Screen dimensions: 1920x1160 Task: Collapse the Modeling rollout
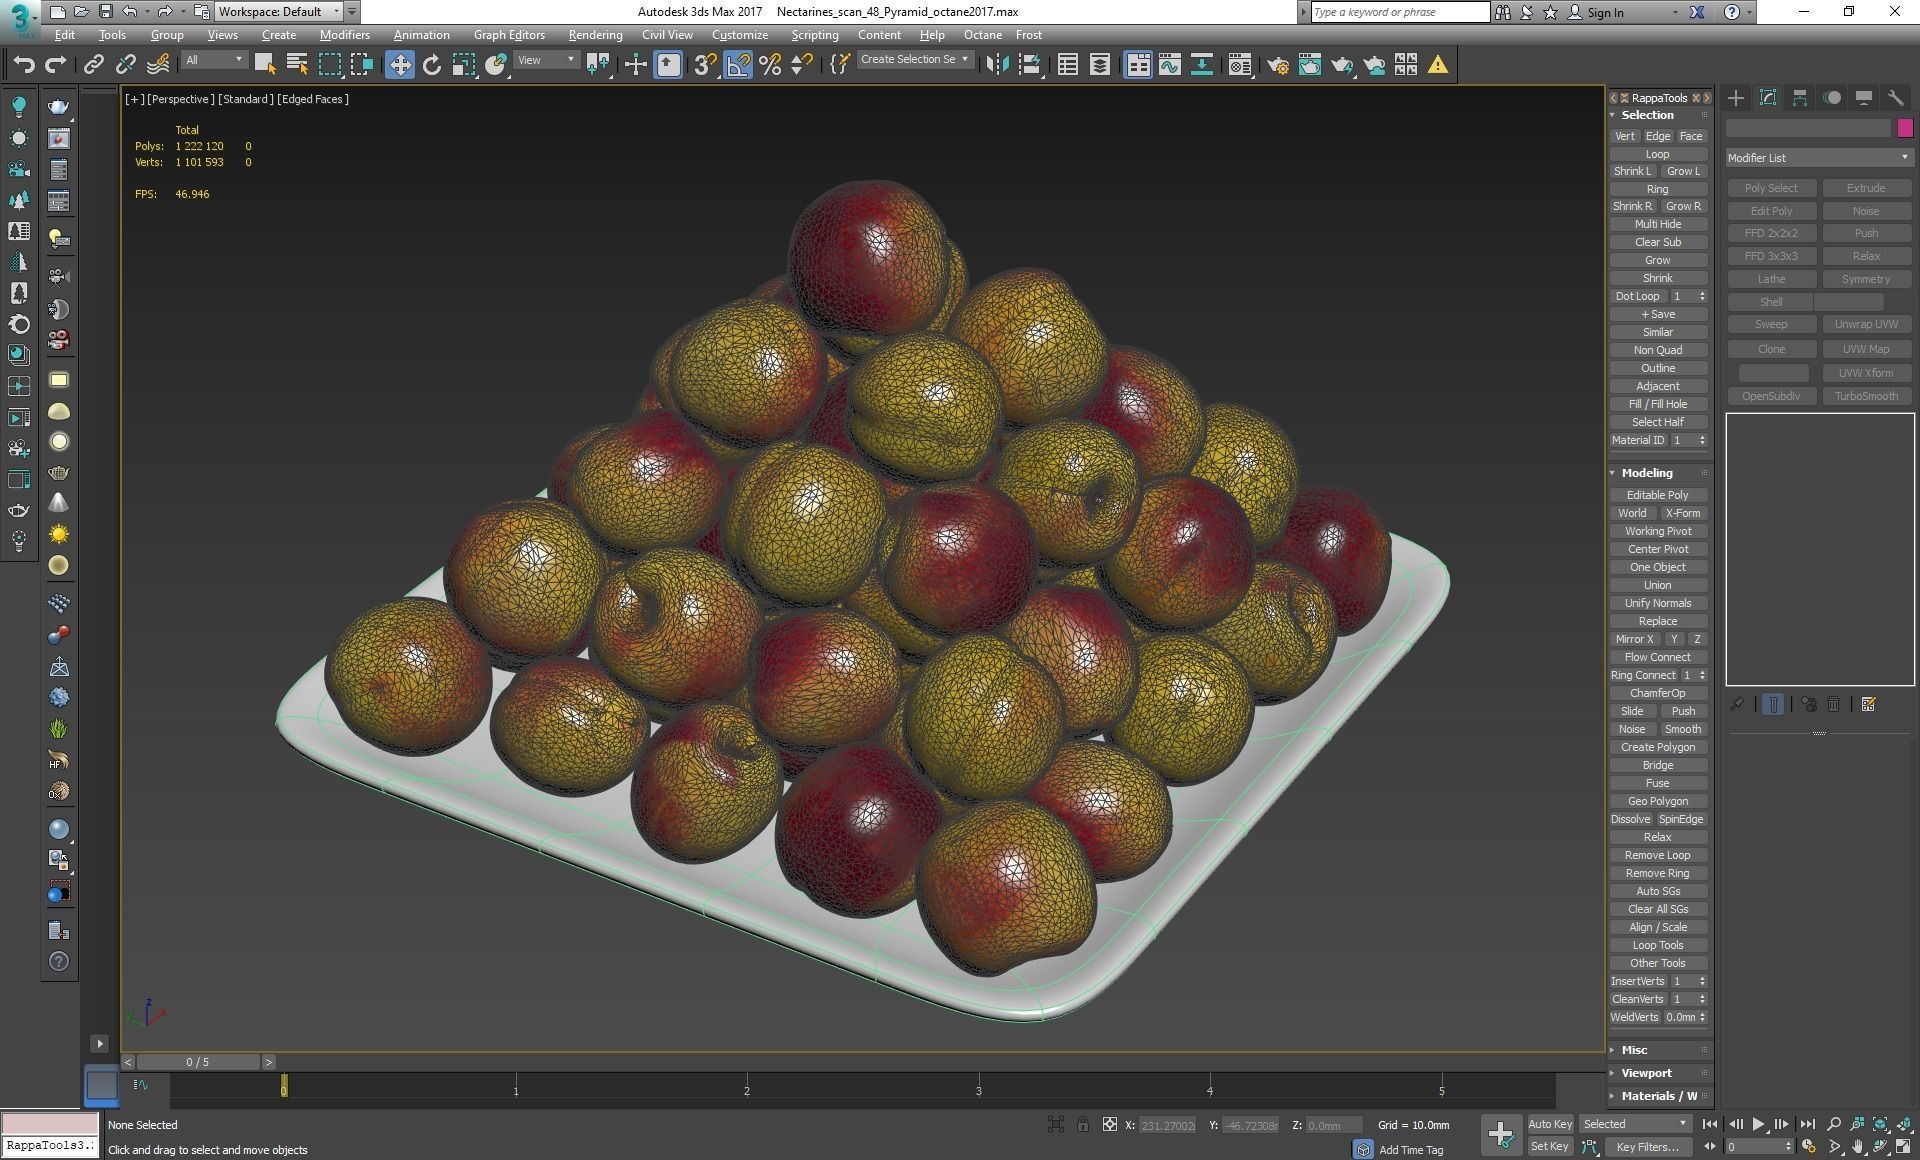tap(1646, 473)
